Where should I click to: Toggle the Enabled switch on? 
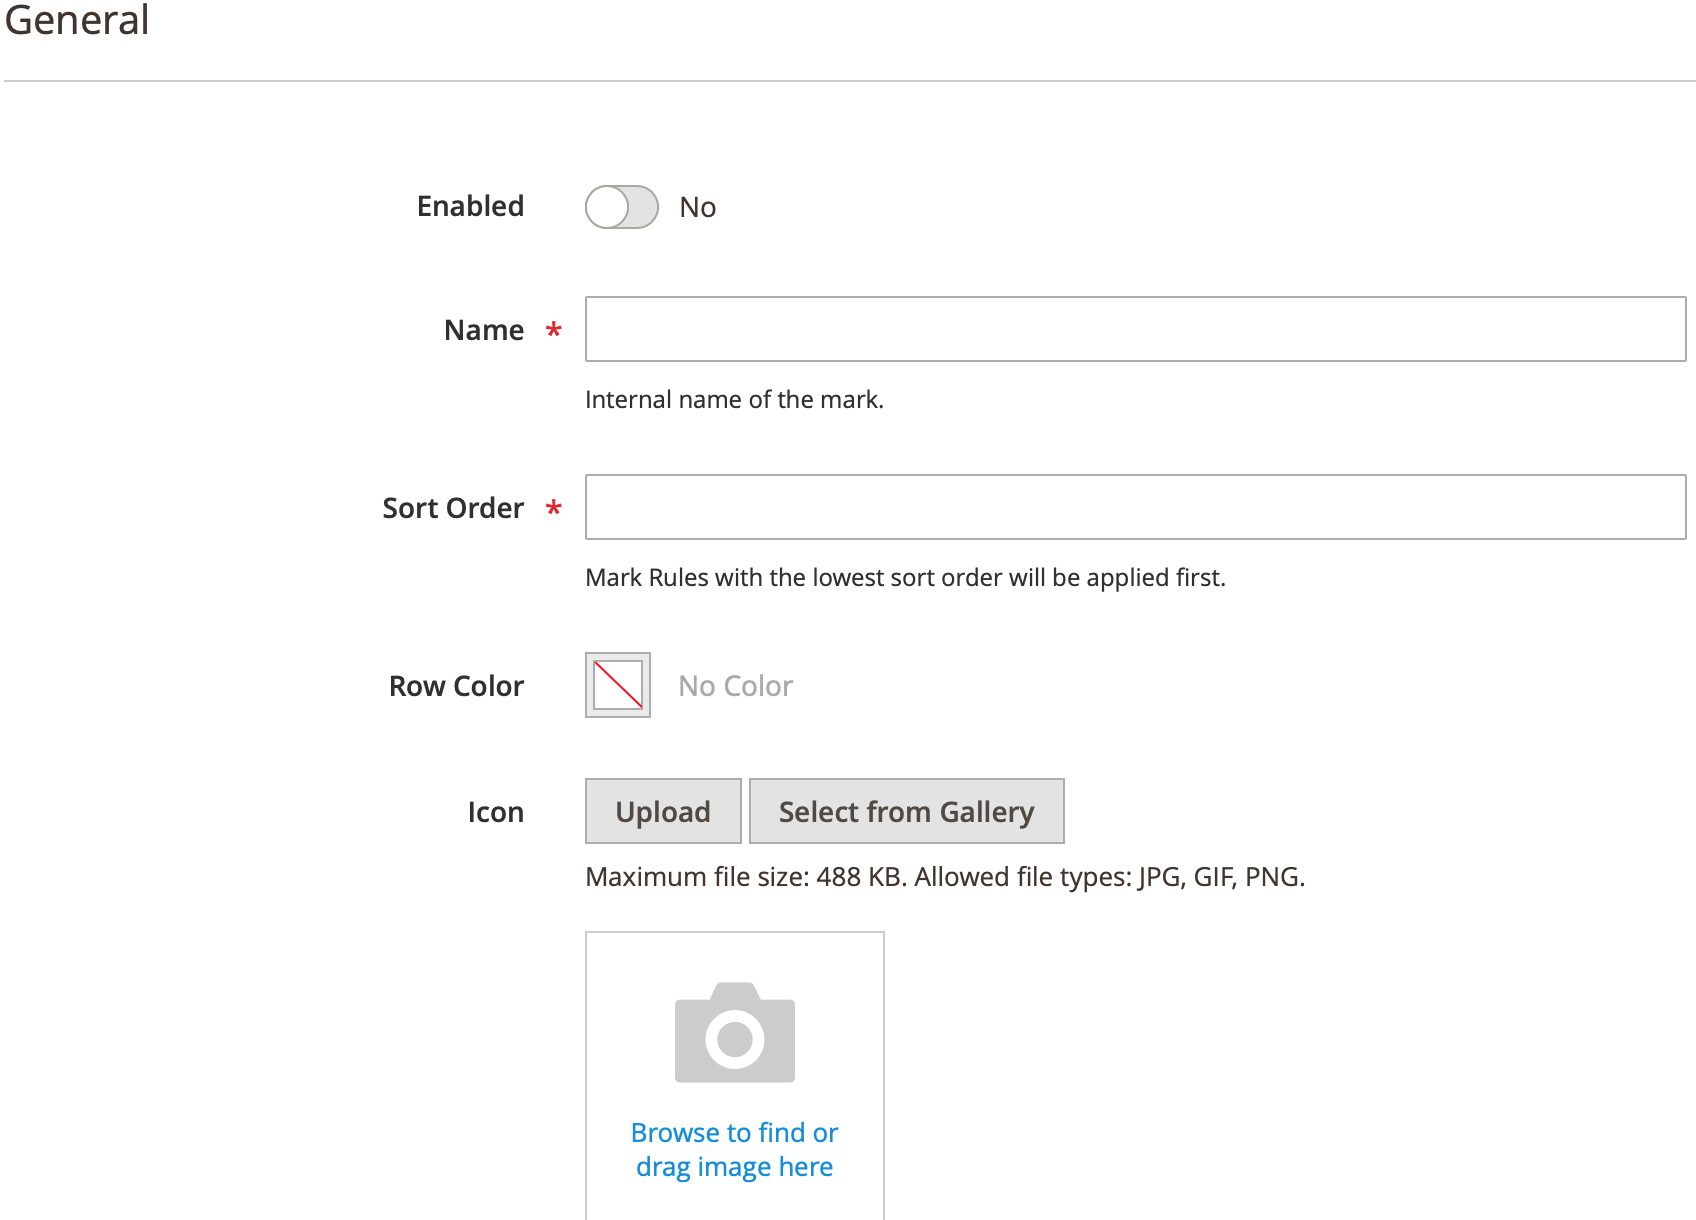[622, 207]
